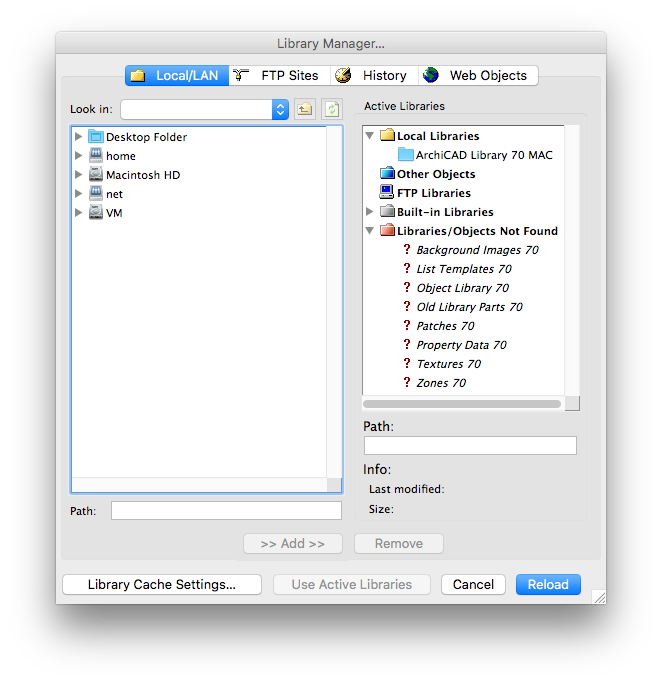Click the go-up-one-folder icon
The width and height of the screenshot is (662, 684).
click(x=304, y=109)
